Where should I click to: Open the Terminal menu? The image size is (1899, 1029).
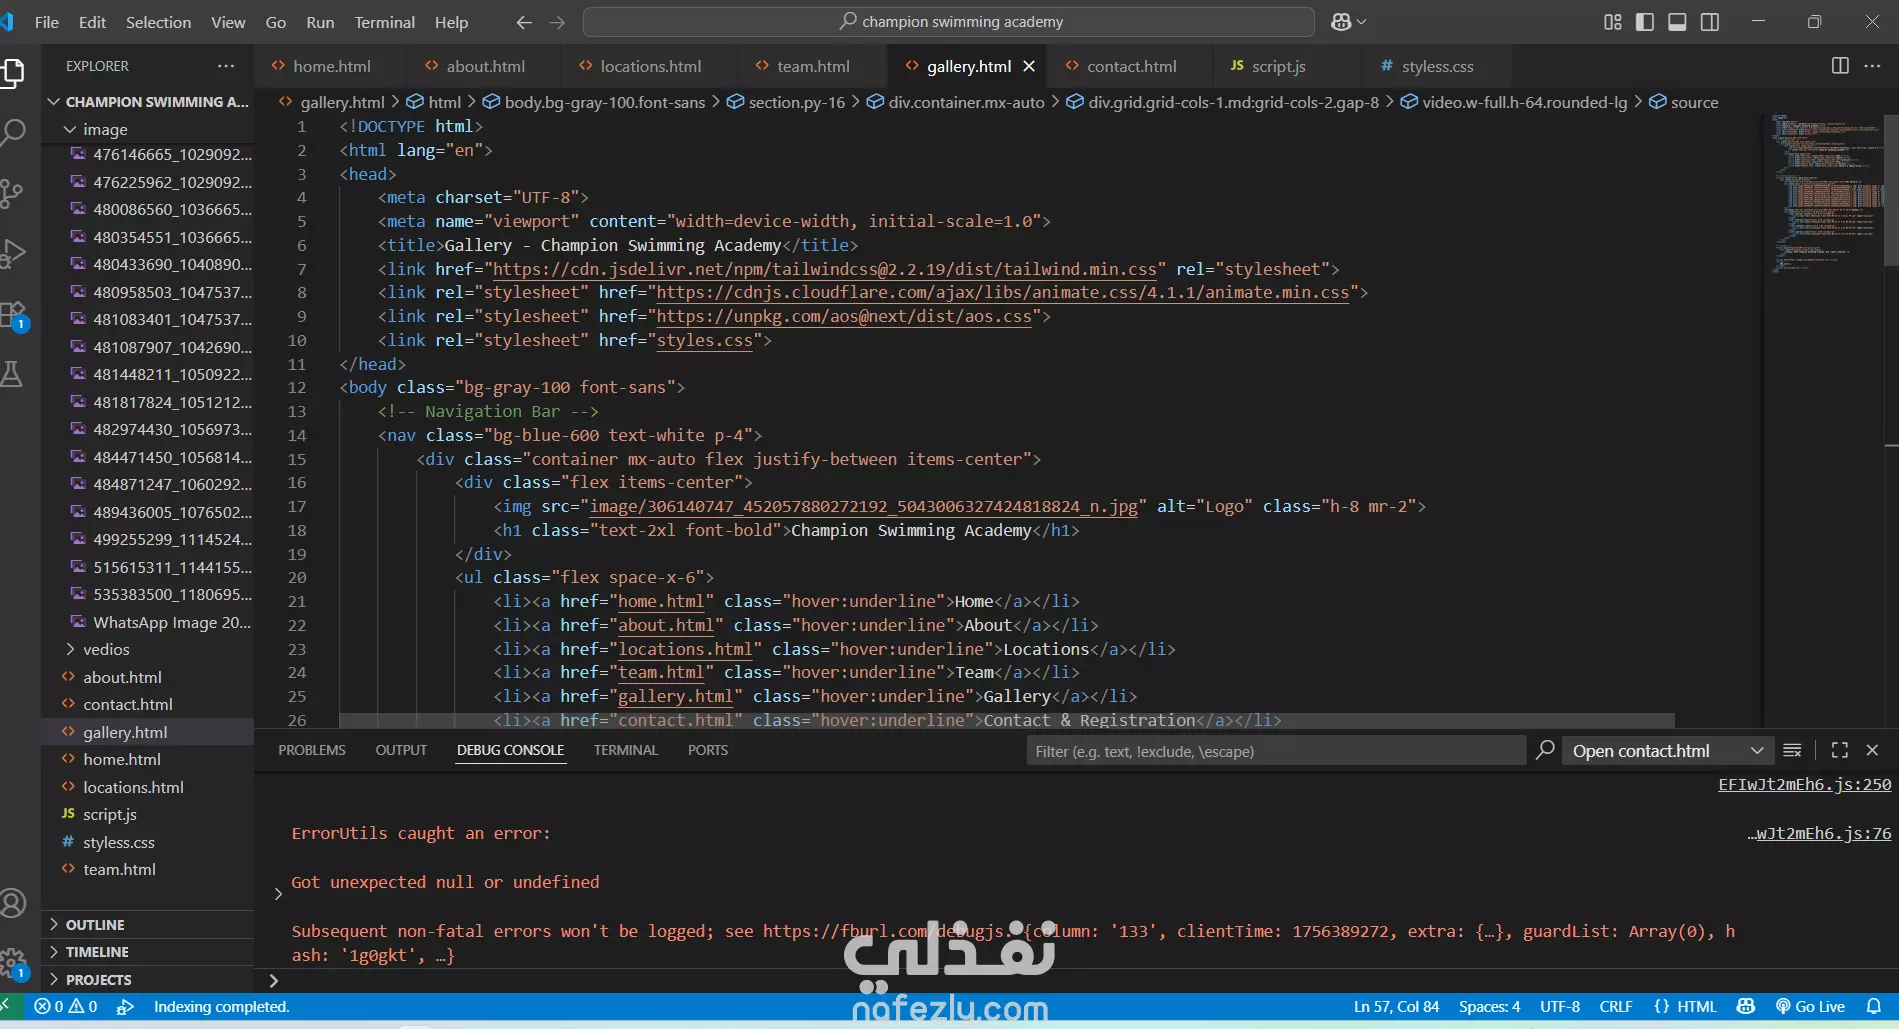(385, 22)
